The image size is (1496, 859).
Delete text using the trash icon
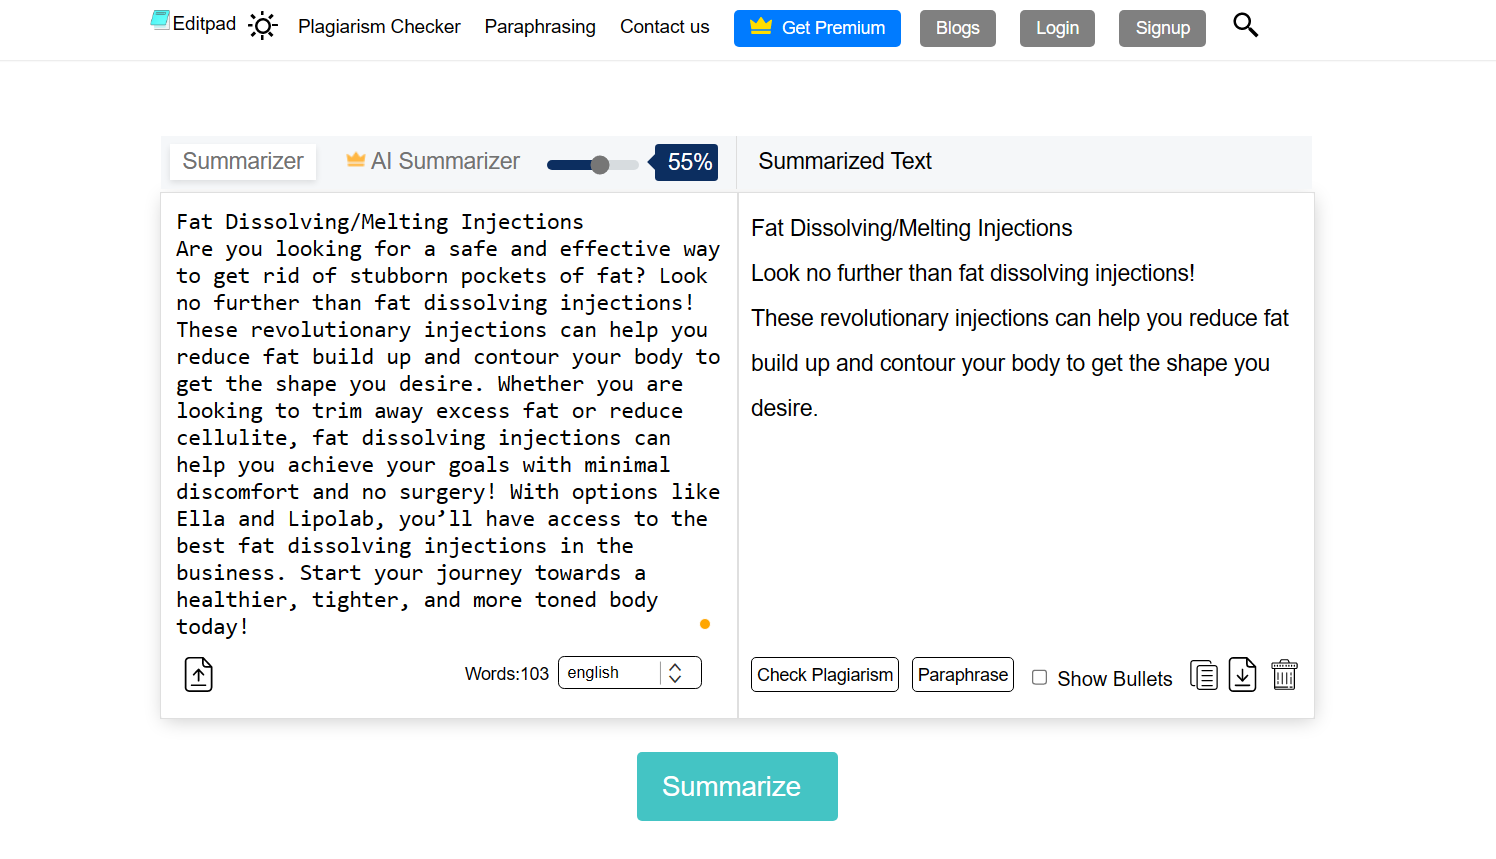click(1284, 676)
